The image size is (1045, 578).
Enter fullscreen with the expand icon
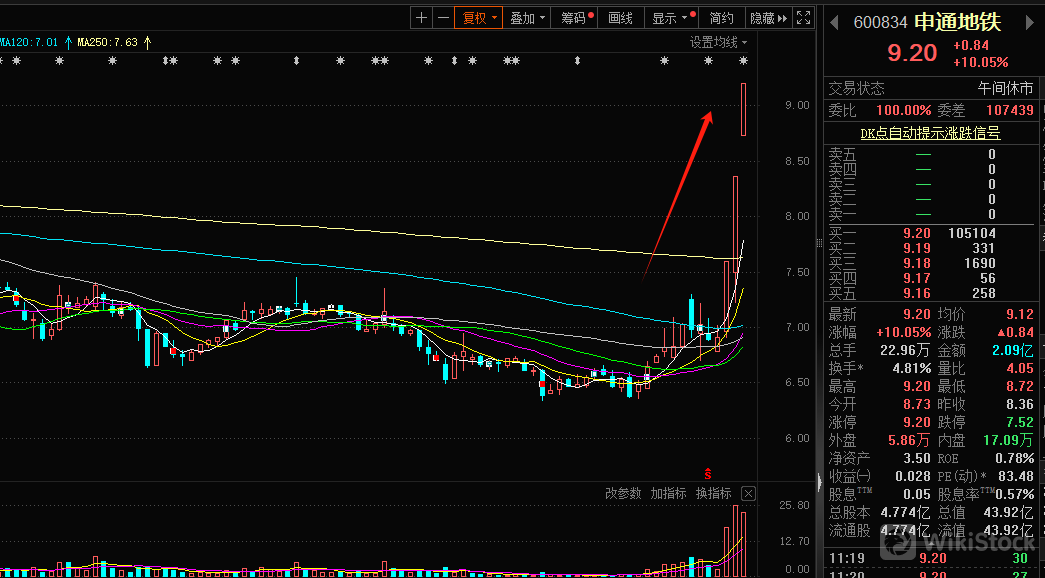(x=804, y=18)
